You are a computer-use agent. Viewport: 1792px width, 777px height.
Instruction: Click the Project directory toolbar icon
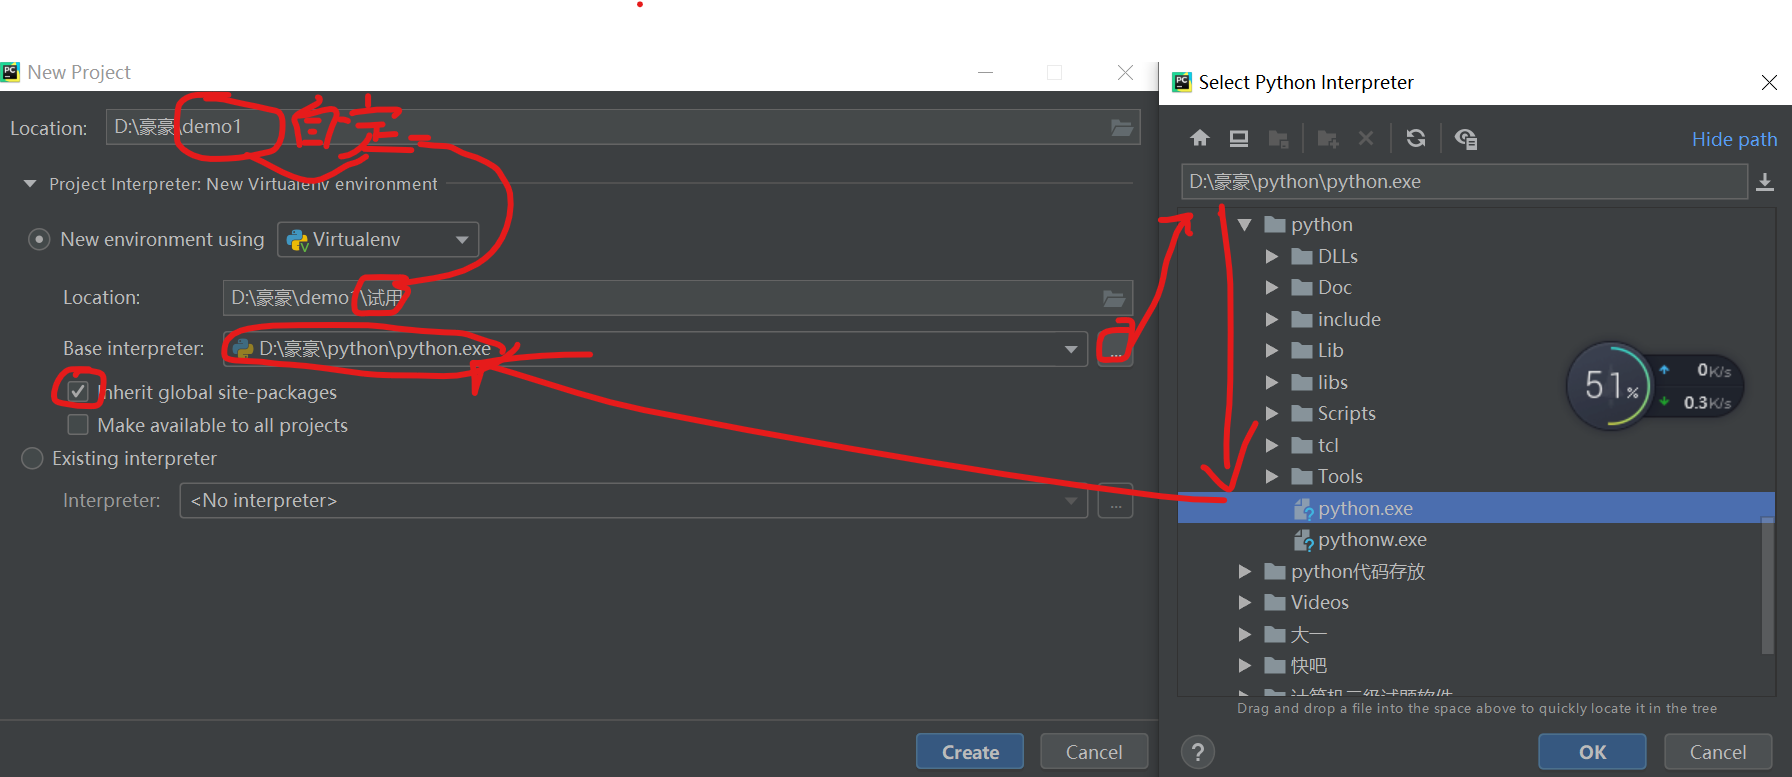coord(1278,138)
